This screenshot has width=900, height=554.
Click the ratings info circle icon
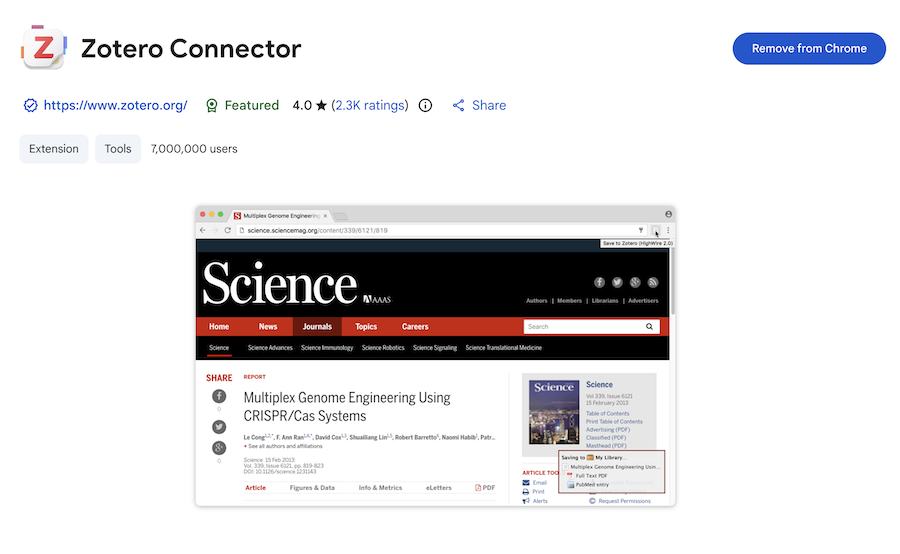[x=425, y=105]
